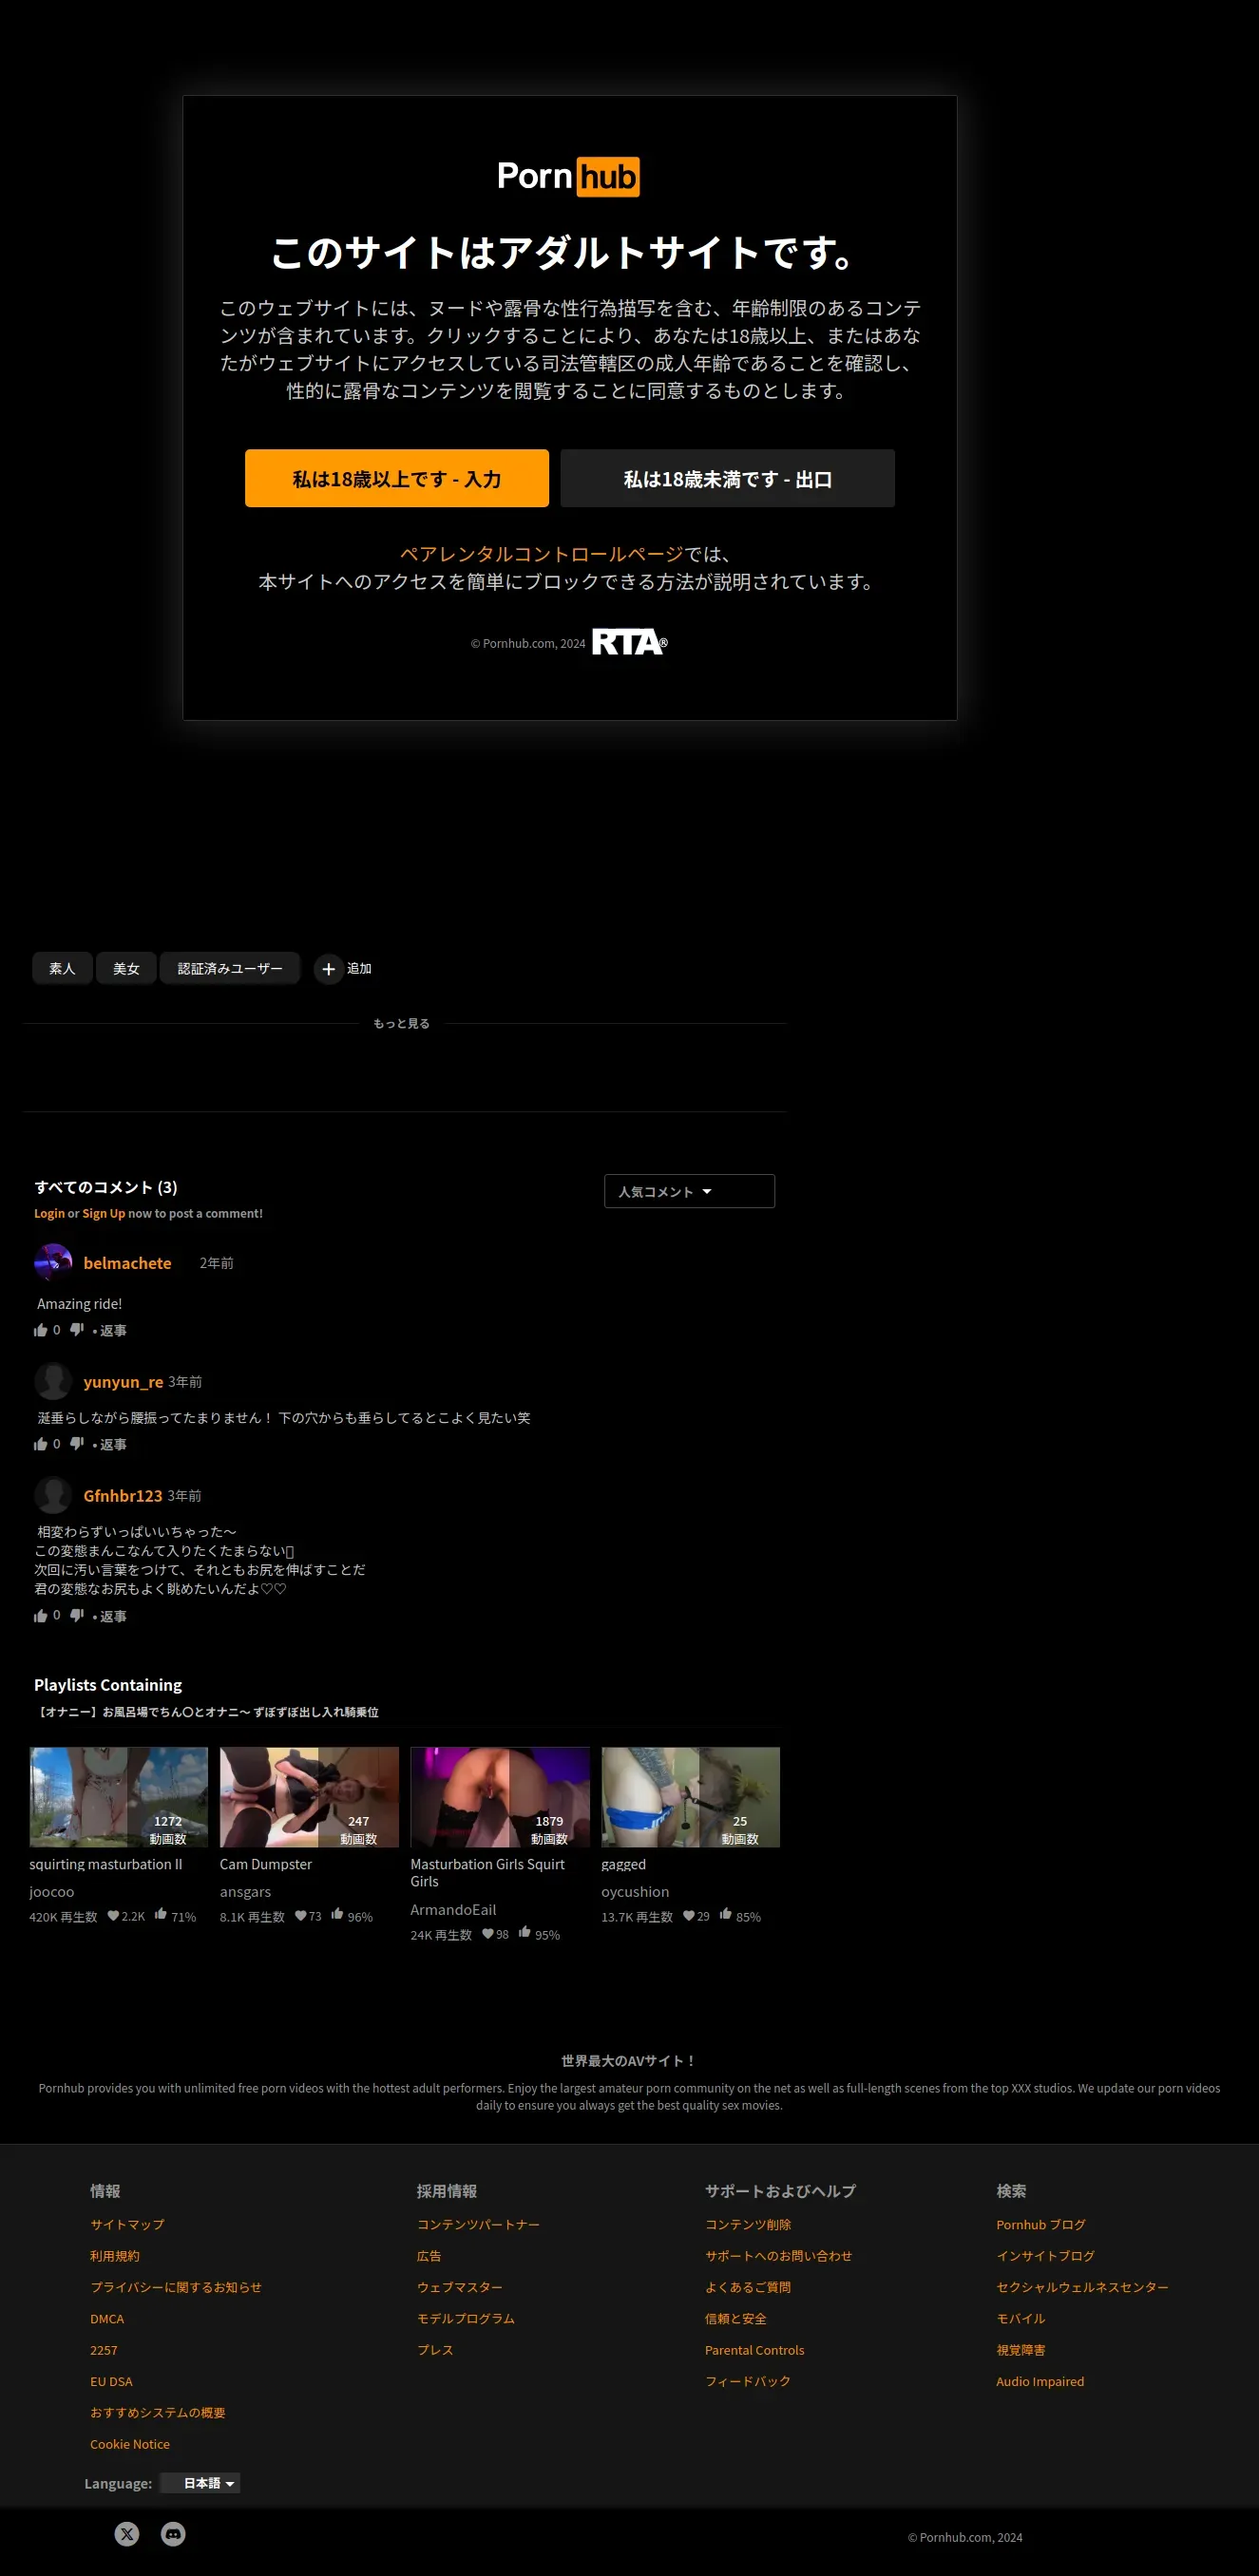This screenshot has width=1259, height=2576.
Task: Open the Parental Controls footer link
Action: coord(755,2350)
